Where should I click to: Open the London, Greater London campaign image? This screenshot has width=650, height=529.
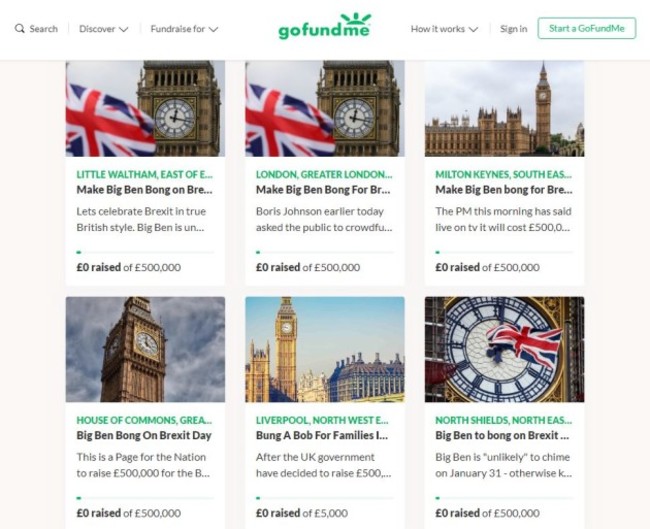coord(325,109)
